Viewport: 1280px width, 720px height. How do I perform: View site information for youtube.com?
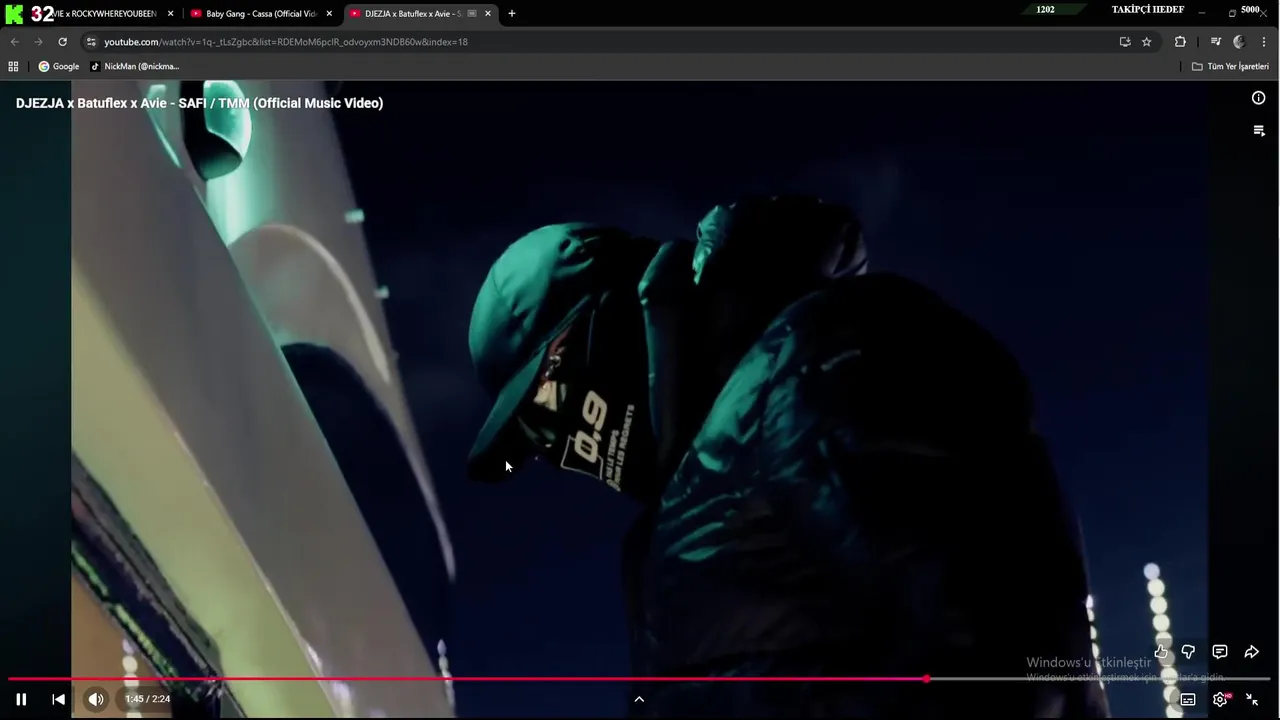[x=90, y=42]
